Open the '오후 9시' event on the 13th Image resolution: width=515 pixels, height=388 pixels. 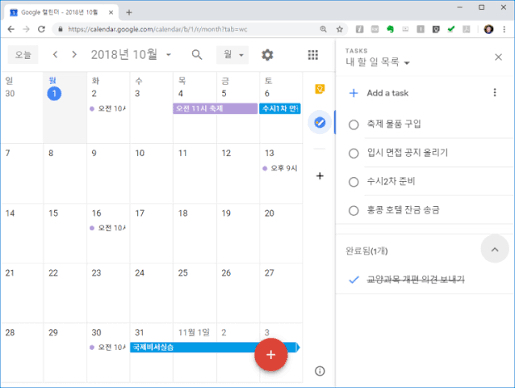click(280, 168)
